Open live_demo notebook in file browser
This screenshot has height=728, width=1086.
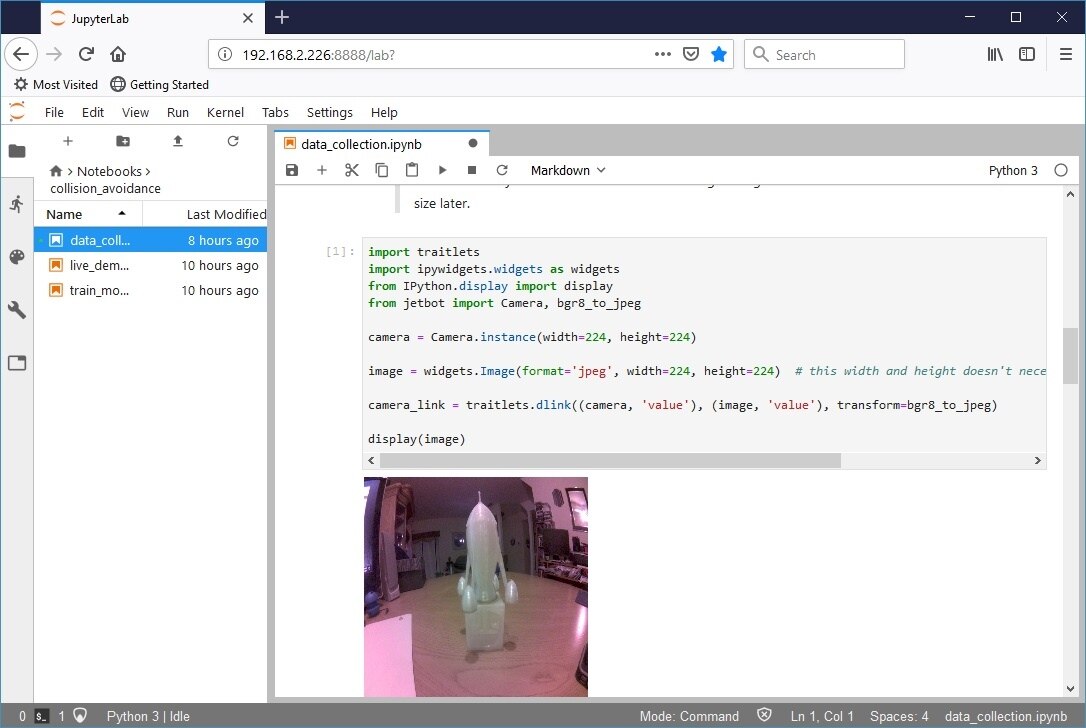pos(98,265)
